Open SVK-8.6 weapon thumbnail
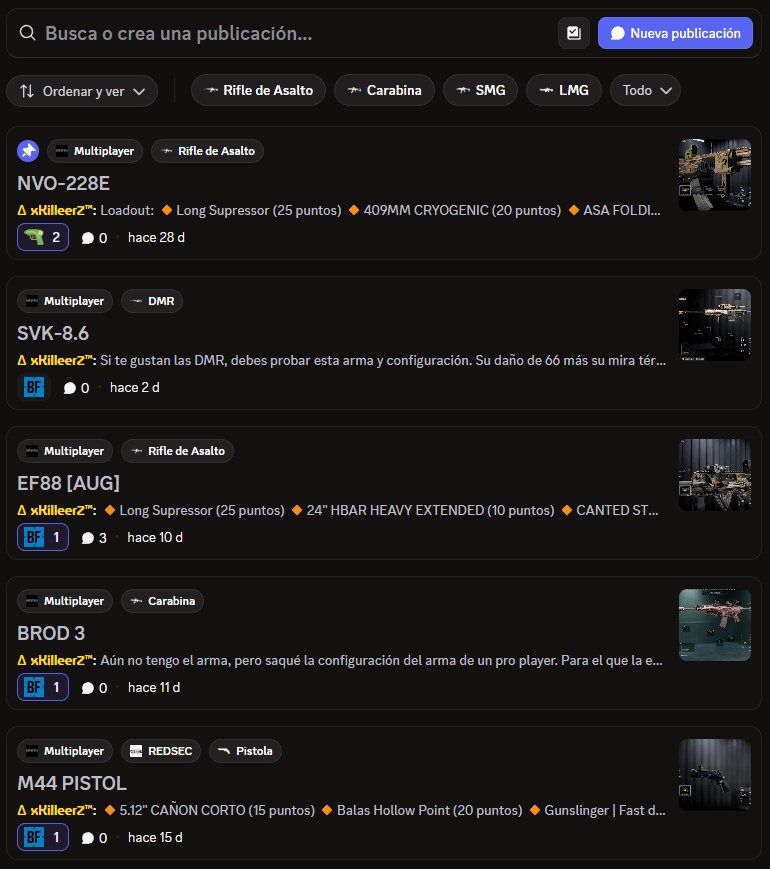Image resolution: width=770 pixels, height=869 pixels. coord(715,325)
